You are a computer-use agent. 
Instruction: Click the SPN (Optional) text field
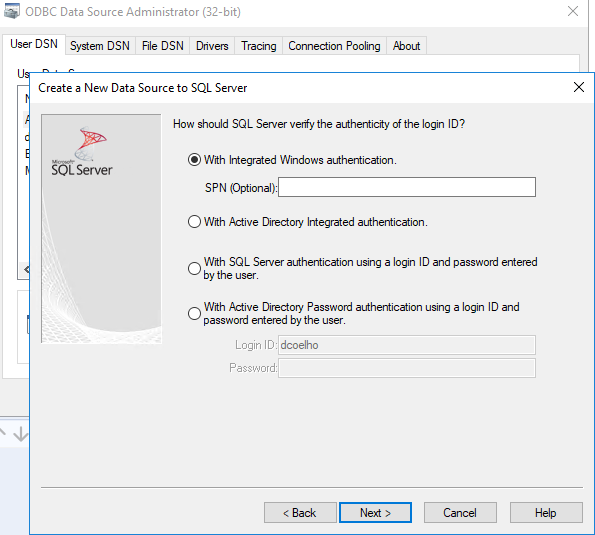click(407, 187)
